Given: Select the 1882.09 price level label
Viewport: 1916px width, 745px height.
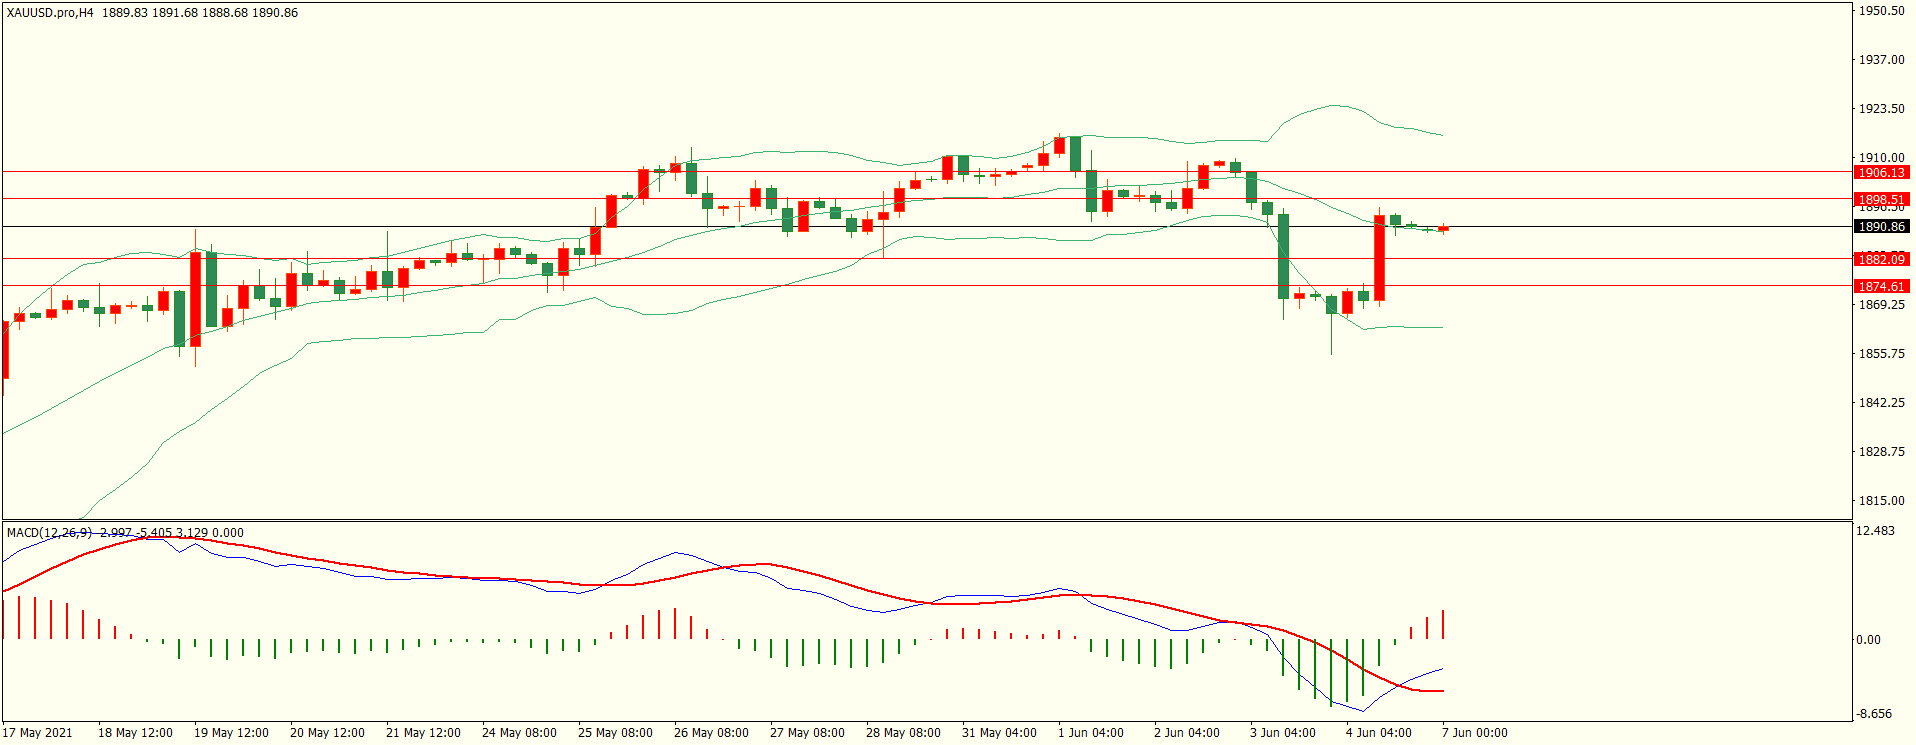Looking at the screenshot, I should pos(1881,260).
